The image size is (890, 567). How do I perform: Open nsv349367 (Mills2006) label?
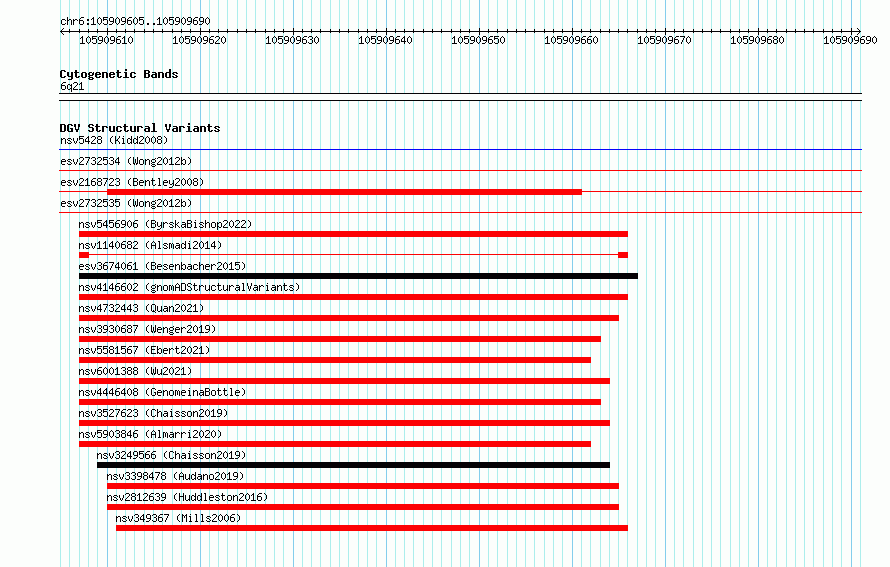(178, 518)
